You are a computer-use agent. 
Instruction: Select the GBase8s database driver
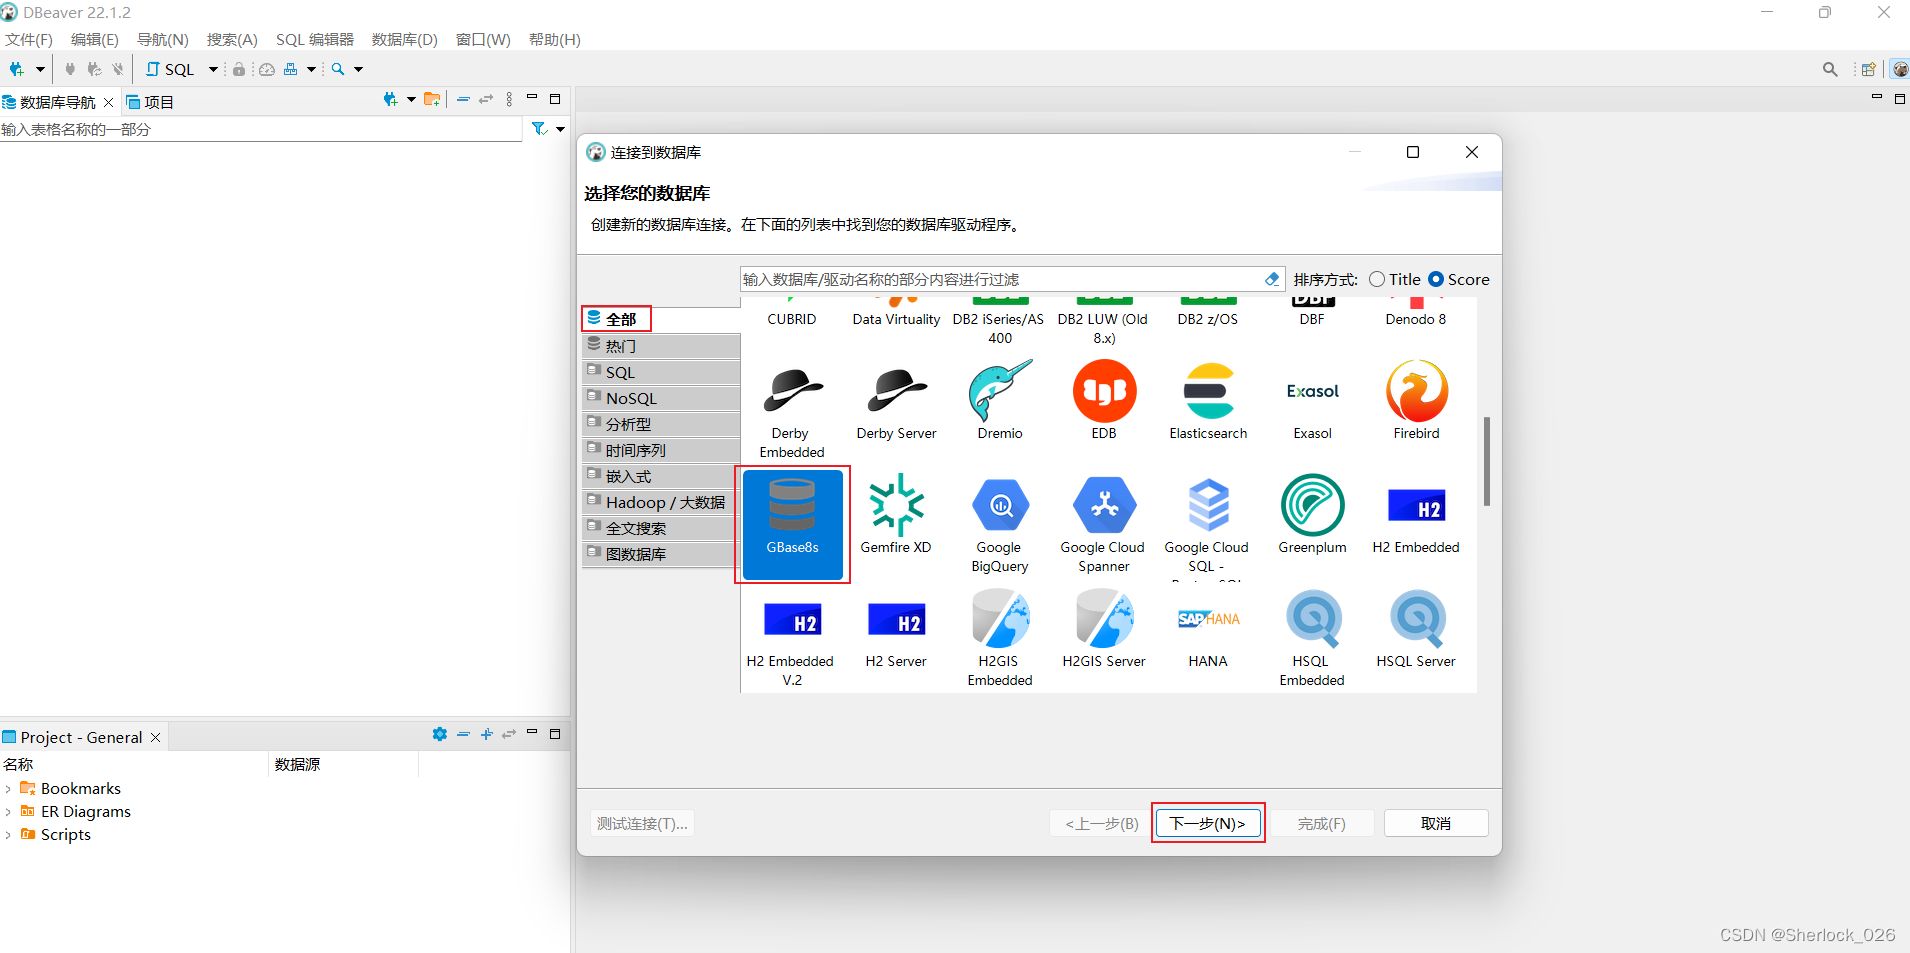[792, 524]
